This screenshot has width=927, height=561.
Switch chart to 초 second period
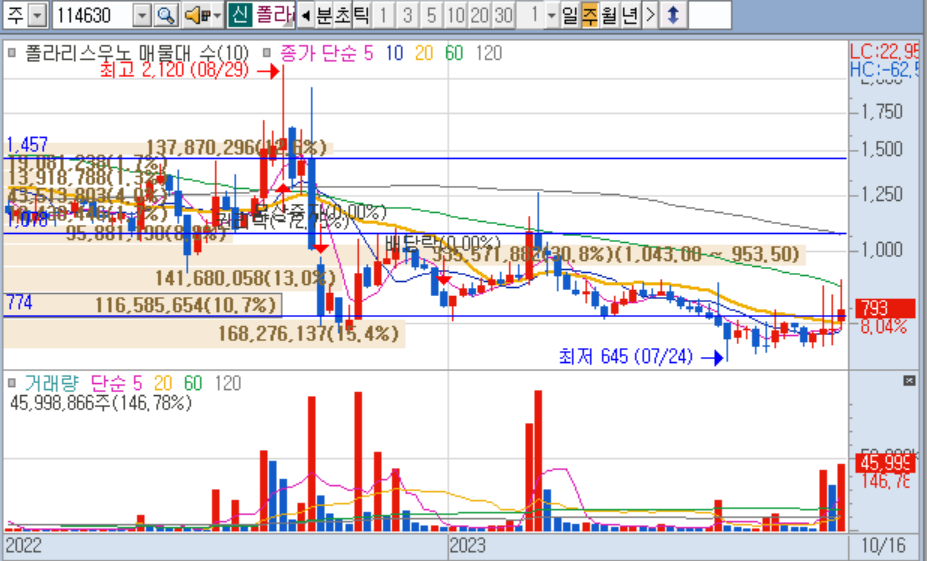click(x=343, y=15)
